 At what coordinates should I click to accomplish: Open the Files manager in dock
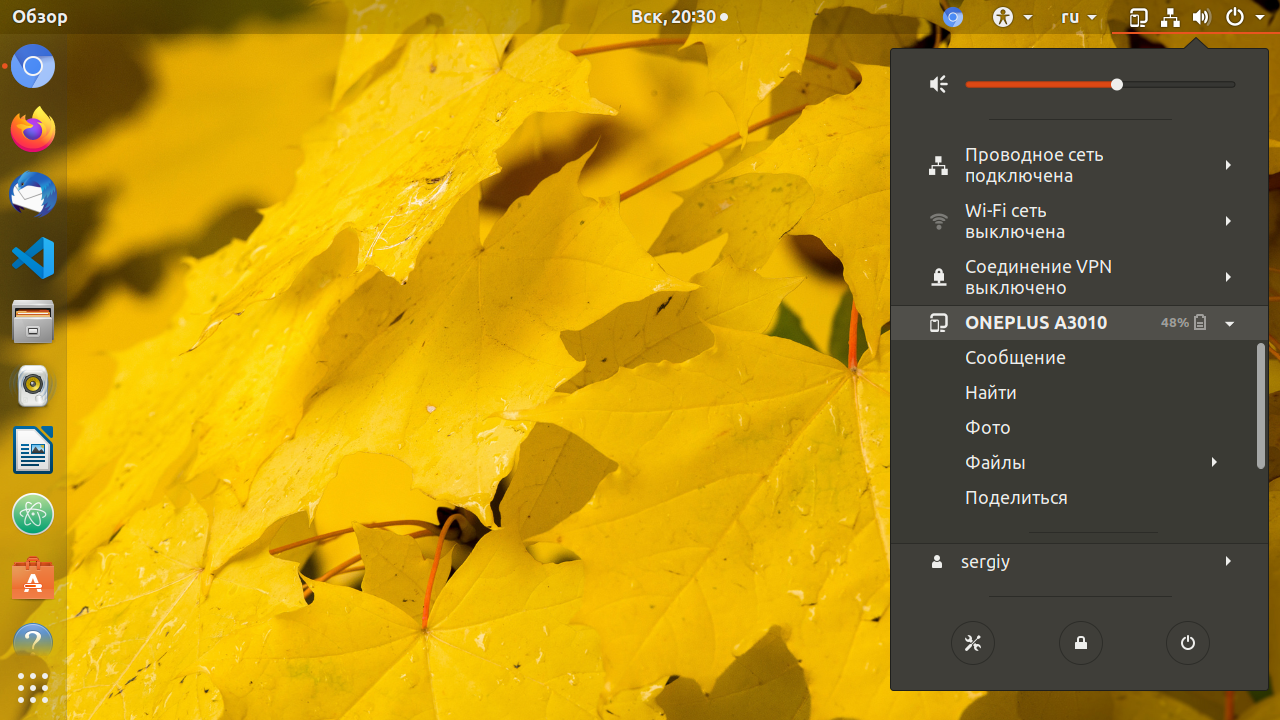coord(33,322)
